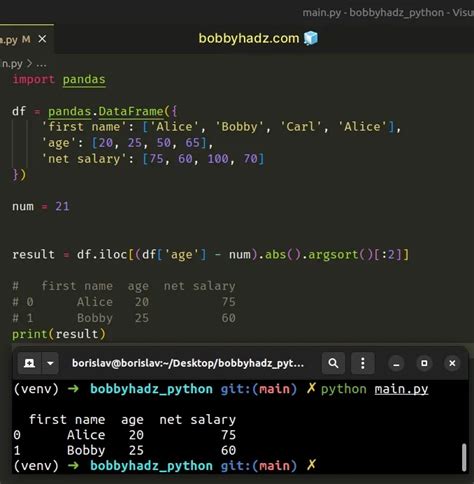Click the terminal scrollbar handle

tap(464, 457)
